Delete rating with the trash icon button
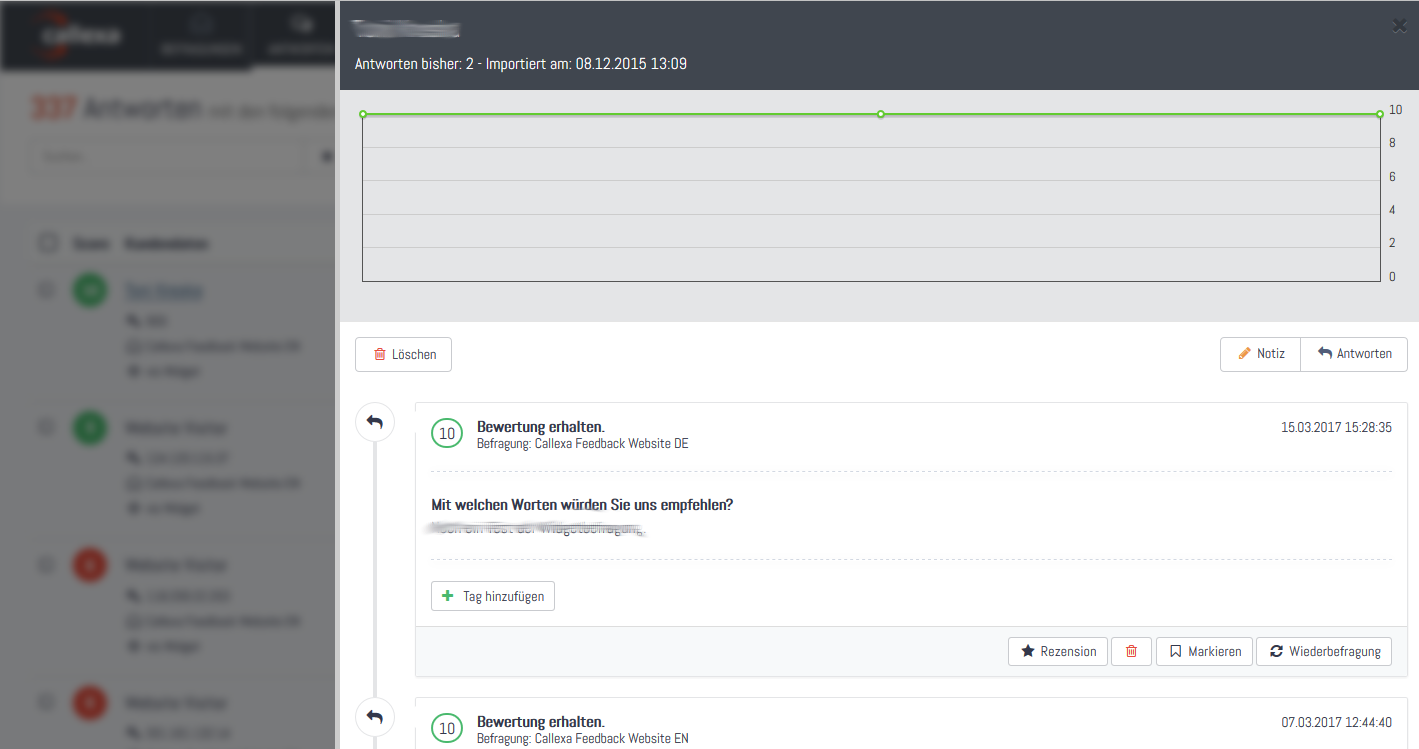Viewport: 1419px width, 749px height. 1132,651
